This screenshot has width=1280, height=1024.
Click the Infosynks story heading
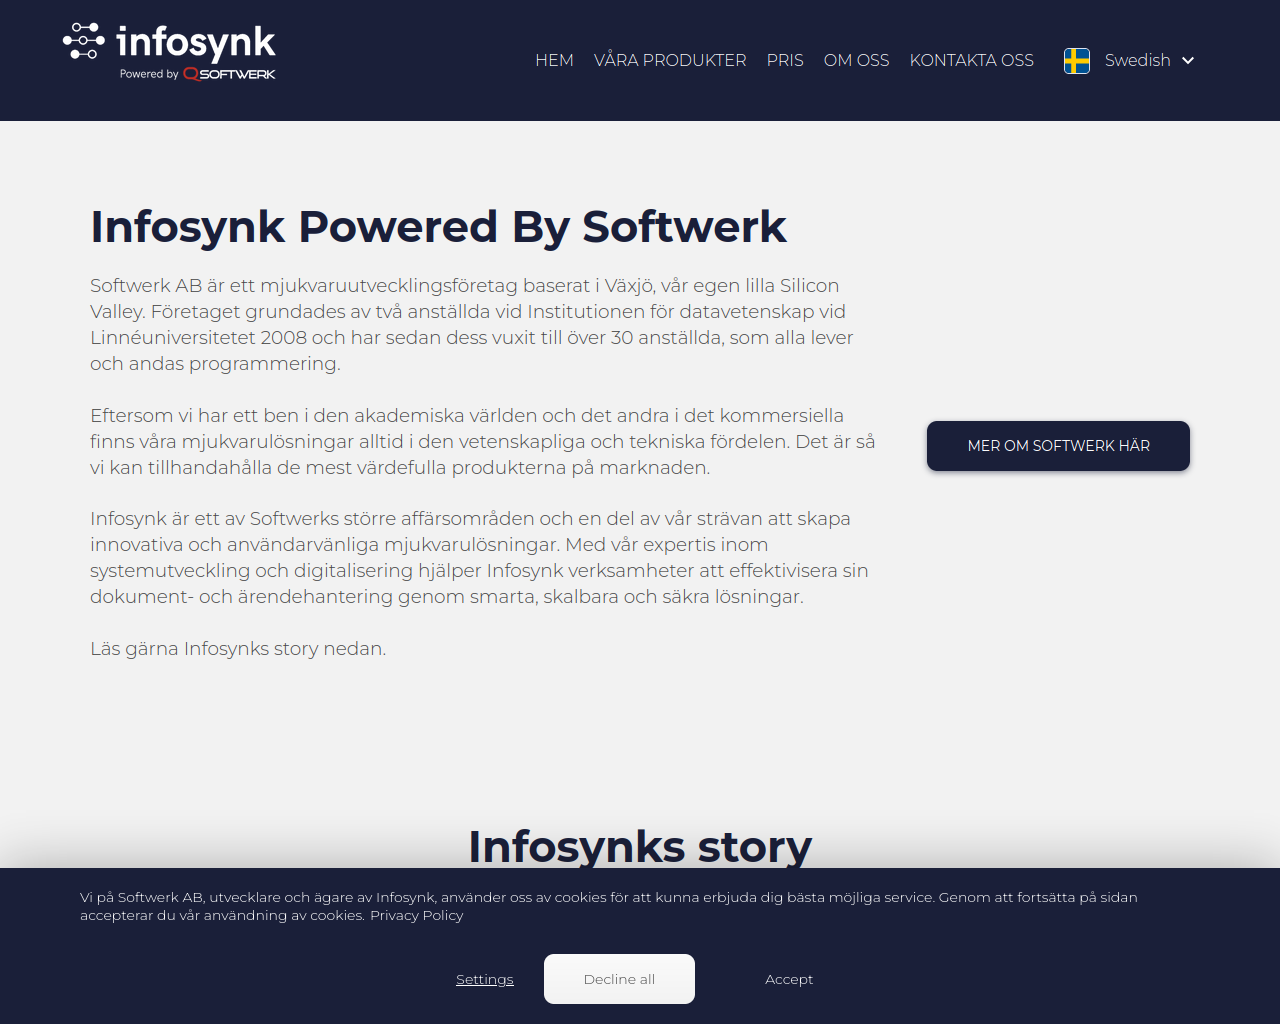[640, 846]
